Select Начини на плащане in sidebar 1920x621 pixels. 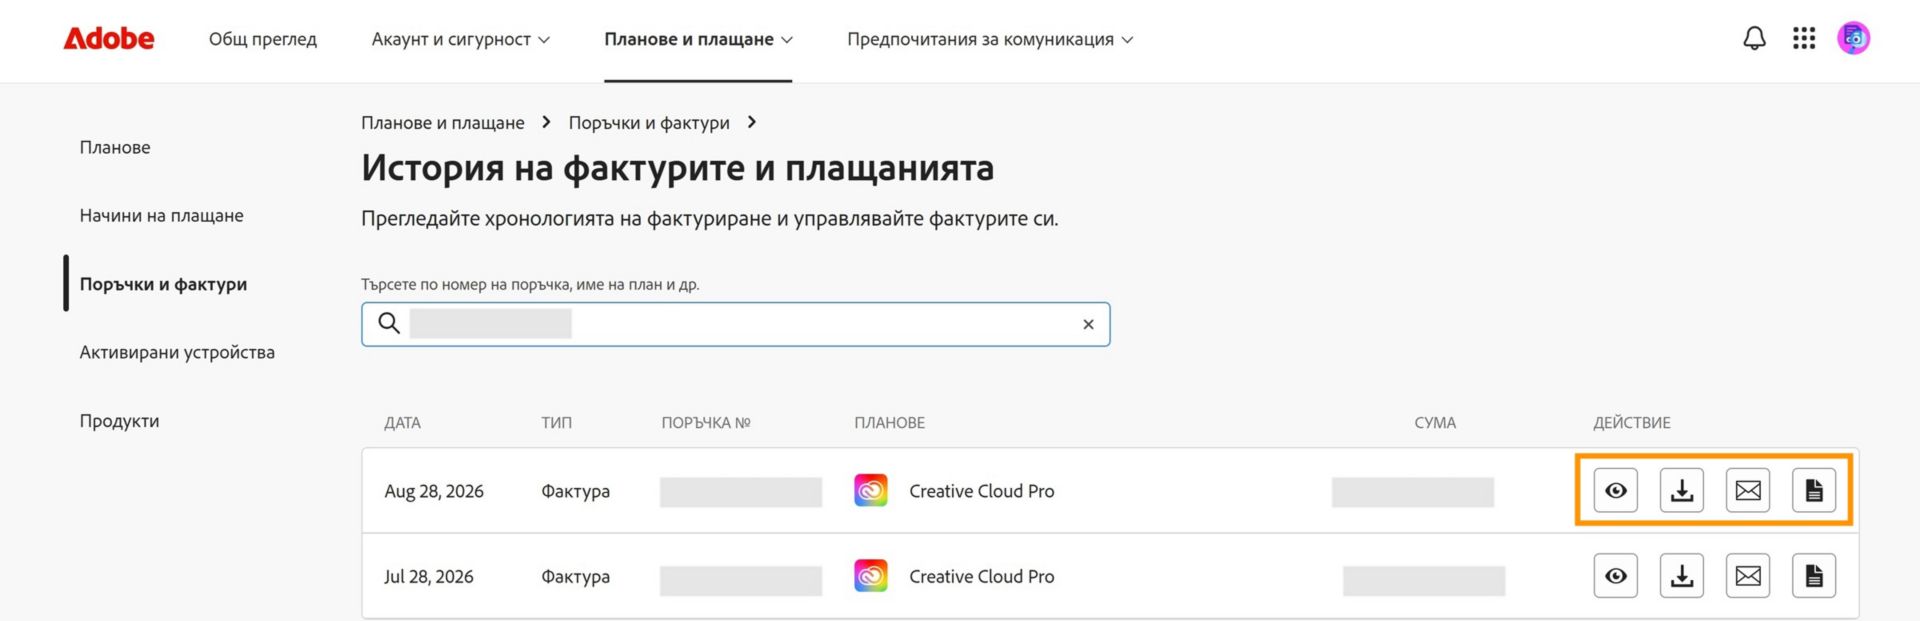pos(162,215)
